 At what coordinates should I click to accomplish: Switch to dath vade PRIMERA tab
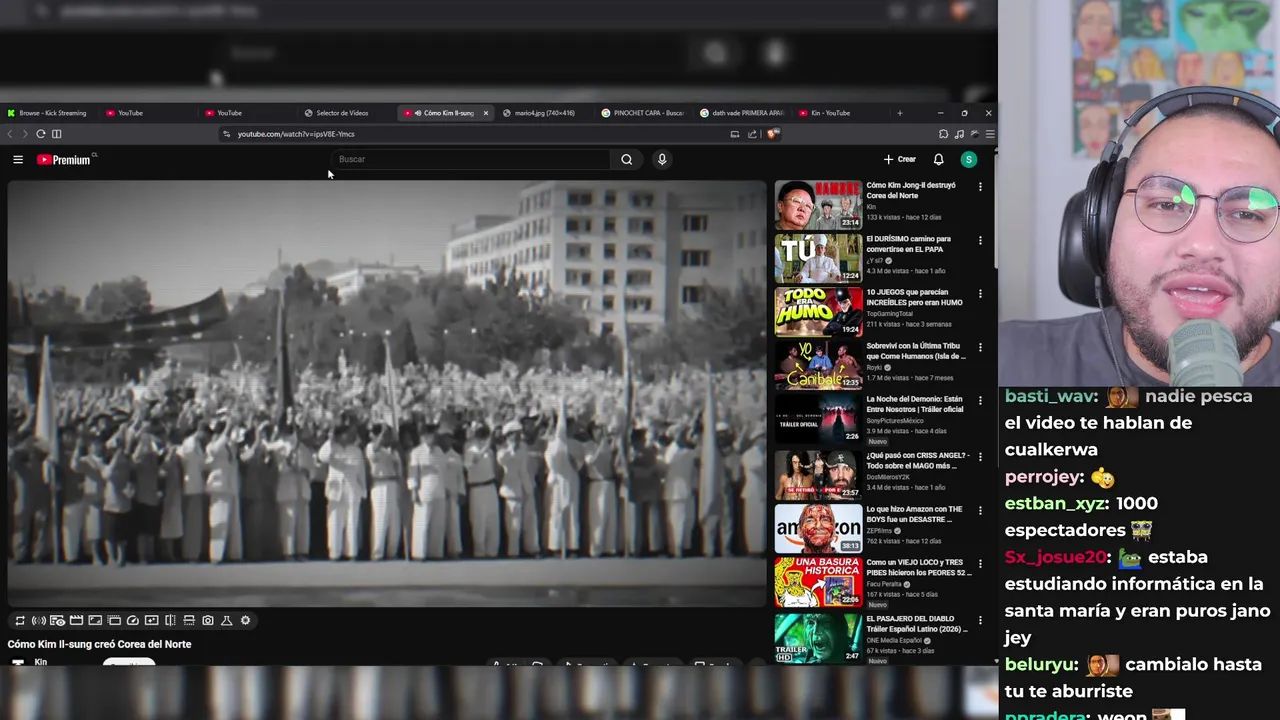[x=742, y=113]
